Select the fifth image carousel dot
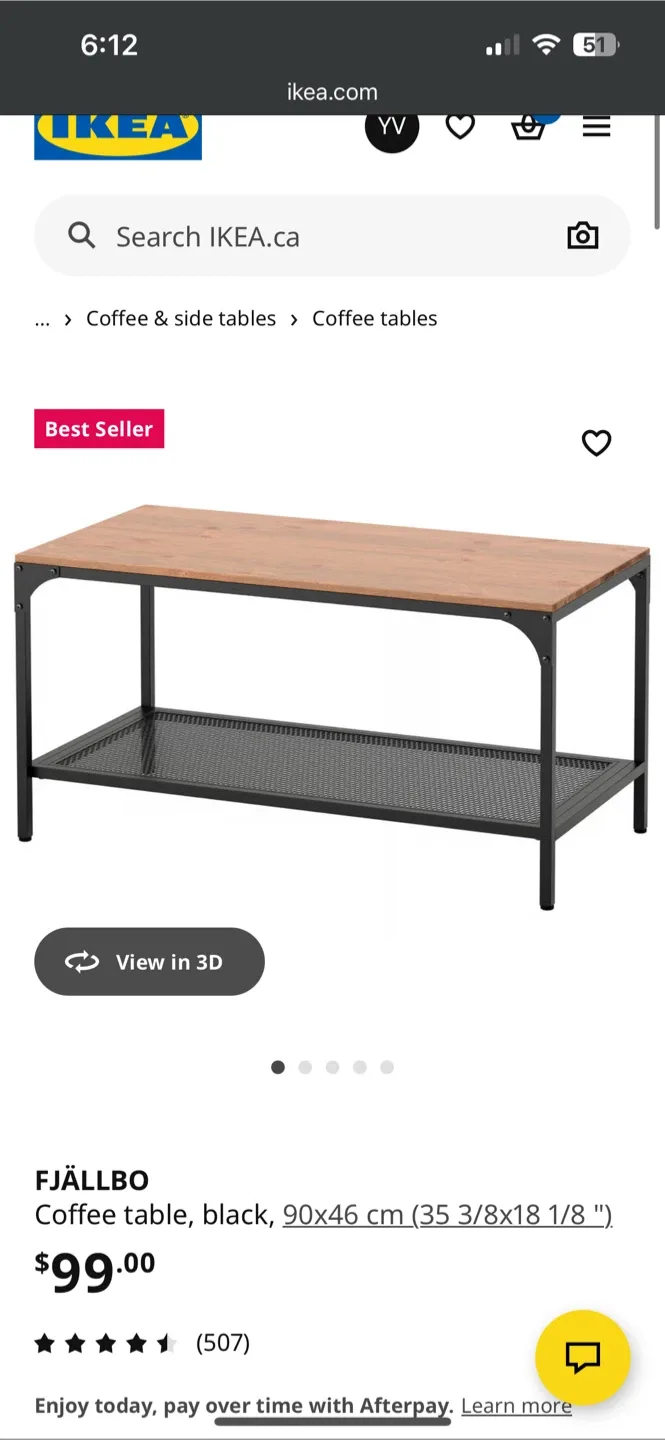Viewport: 665px width, 1440px height. (387, 1067)
